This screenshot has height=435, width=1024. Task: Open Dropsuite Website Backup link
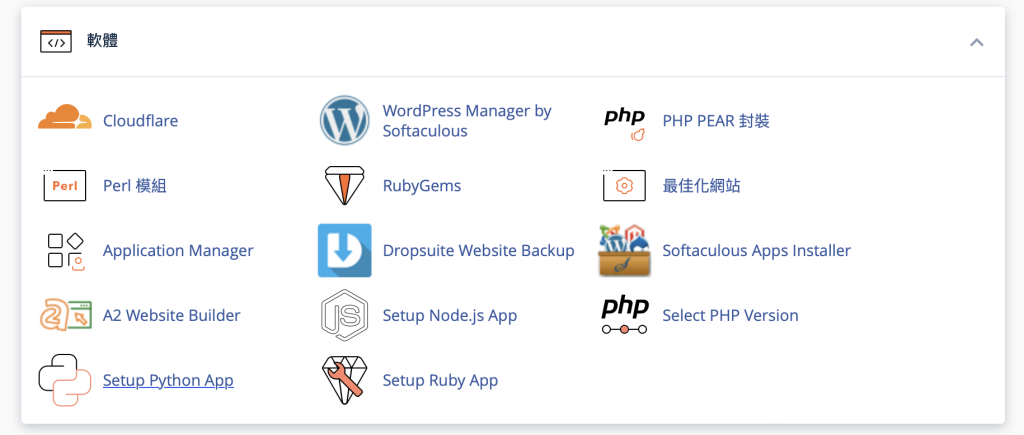(479, 250)
